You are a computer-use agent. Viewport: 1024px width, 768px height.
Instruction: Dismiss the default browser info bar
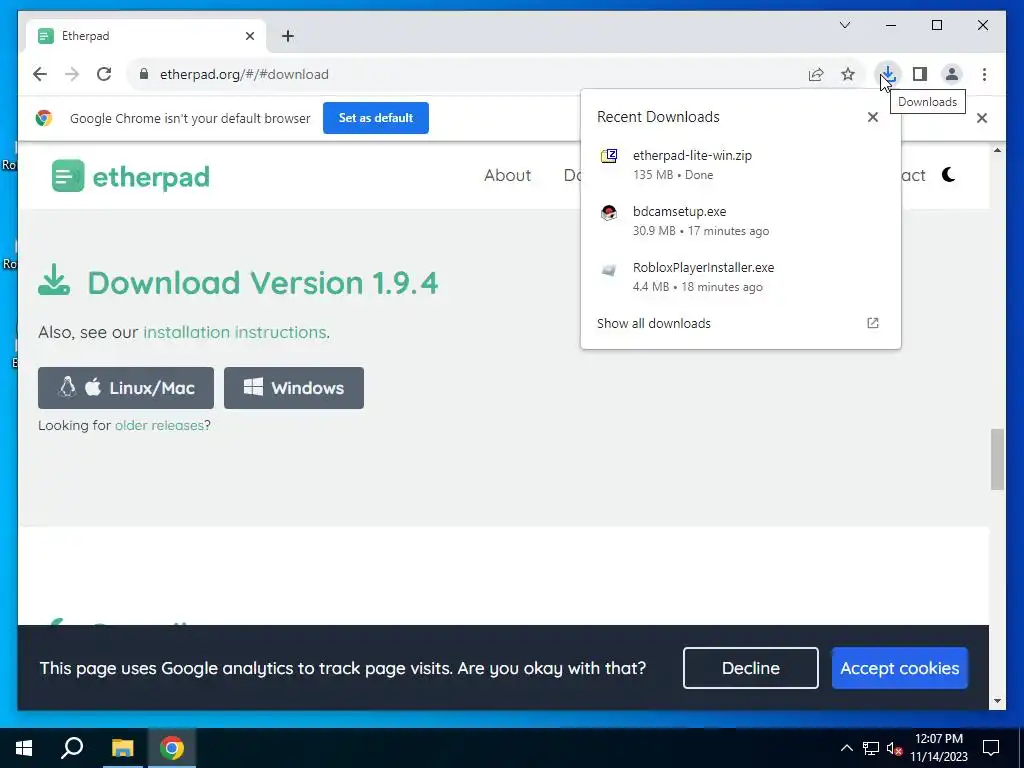[982, 118]
